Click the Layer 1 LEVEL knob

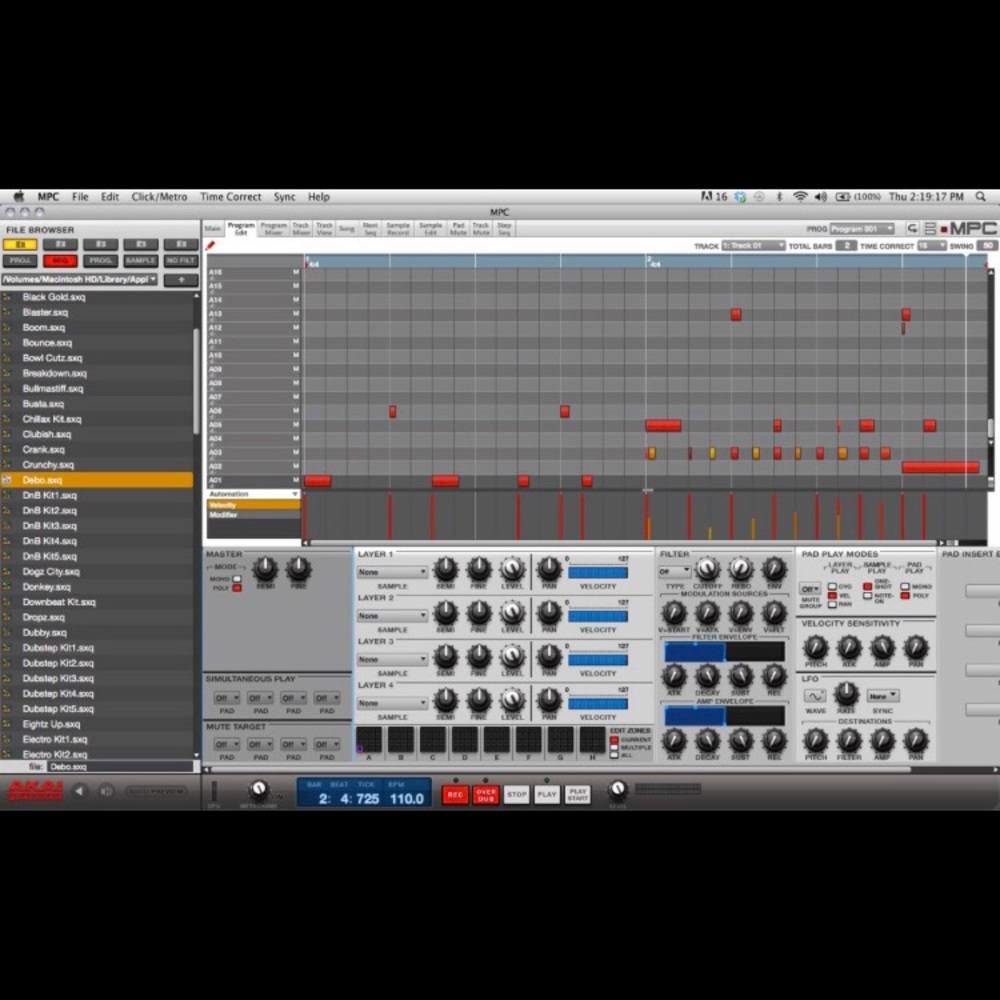(x=511, y=569)
